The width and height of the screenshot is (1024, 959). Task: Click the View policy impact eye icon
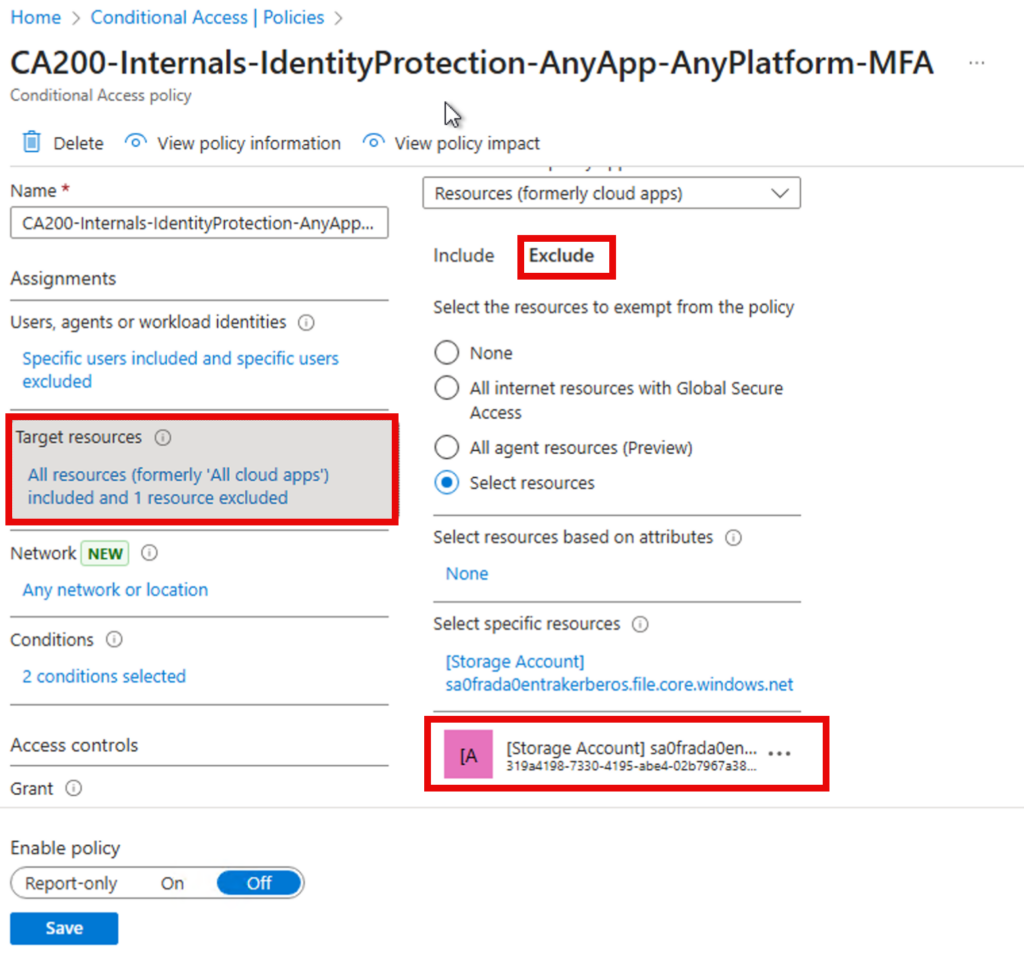[374, 142]
